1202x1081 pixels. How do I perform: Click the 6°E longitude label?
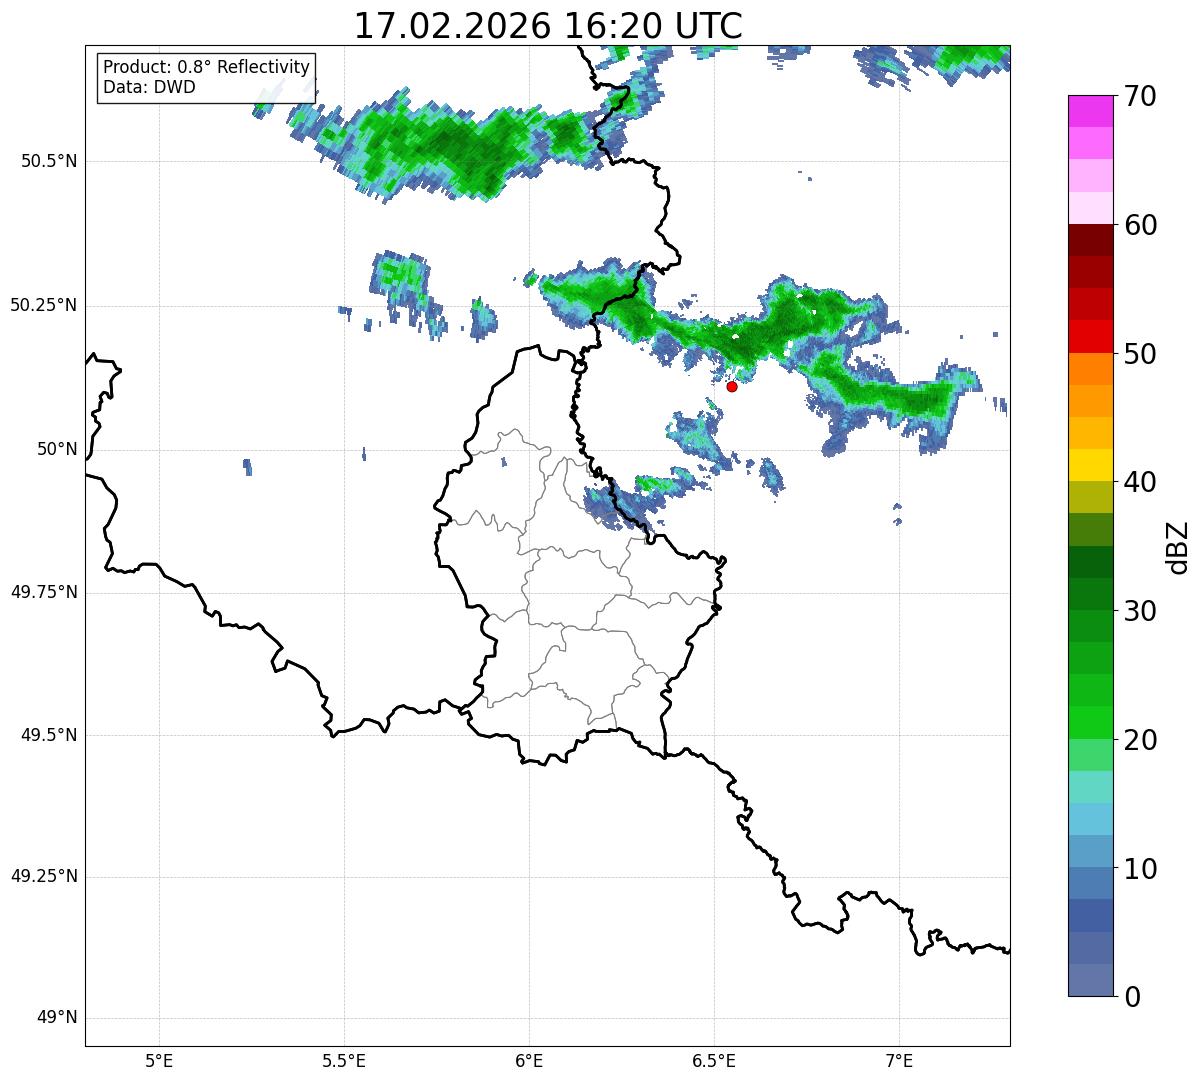529,1060
